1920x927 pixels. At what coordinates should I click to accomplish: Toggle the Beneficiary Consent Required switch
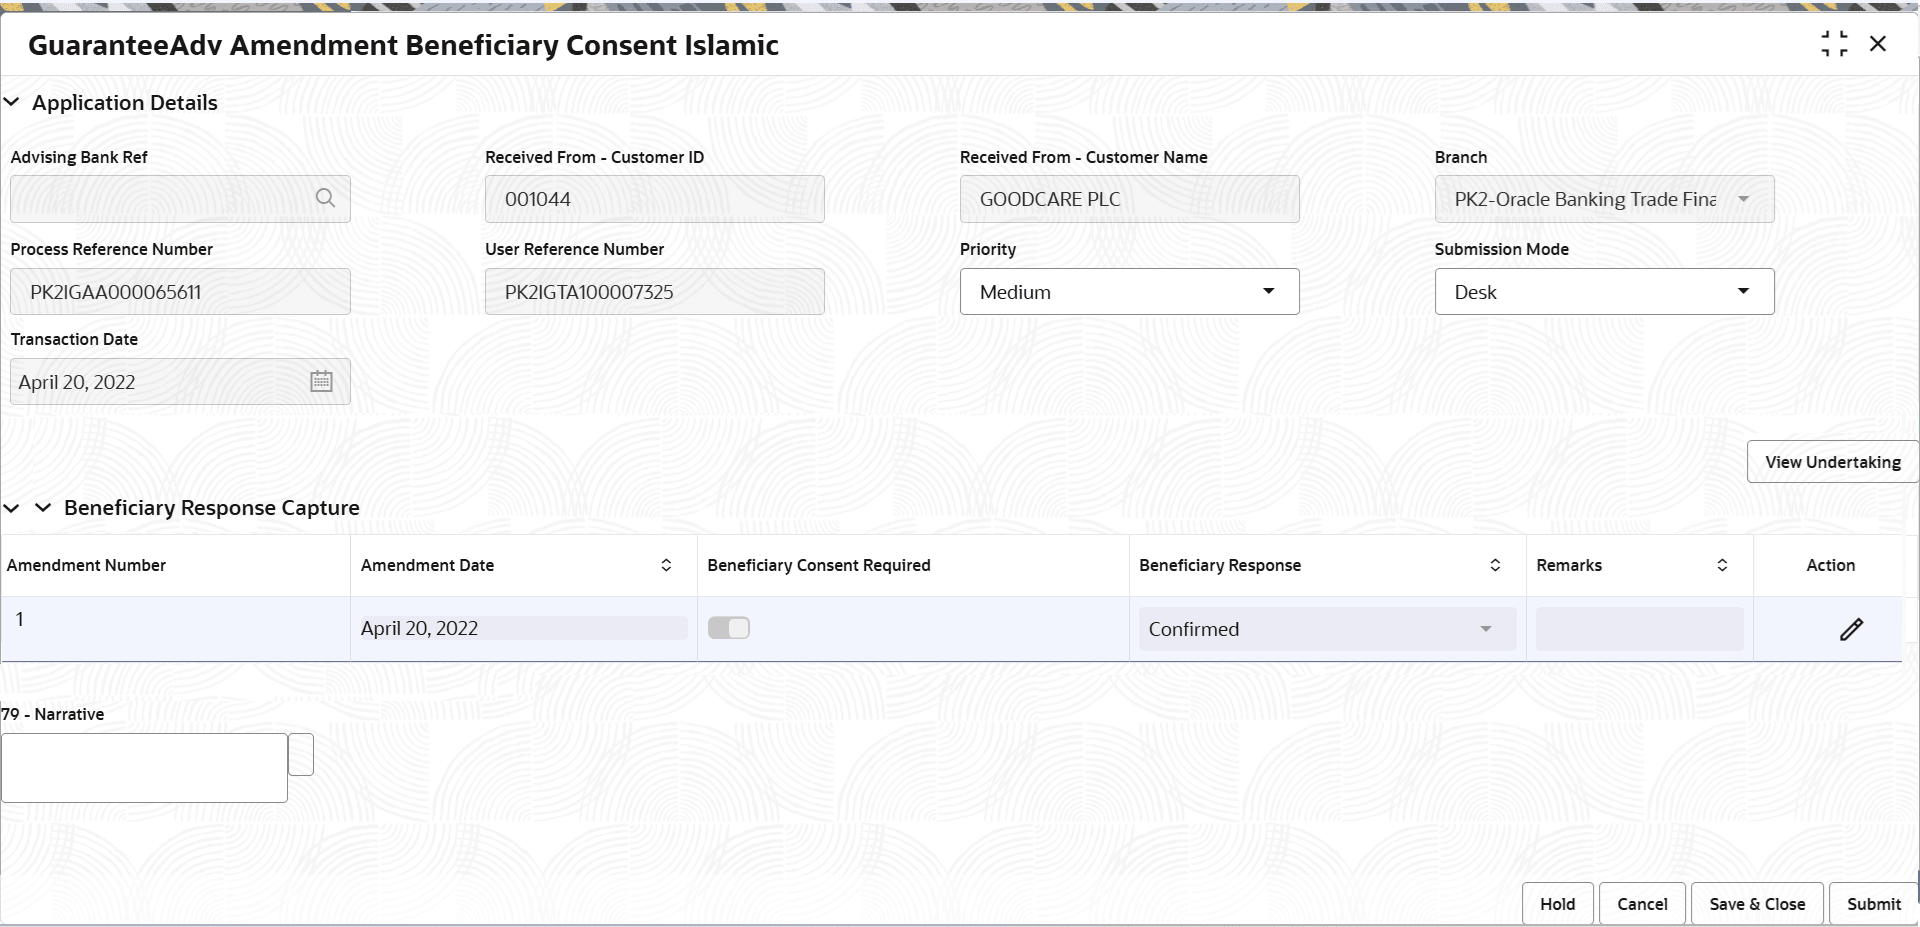coord(729,628)
